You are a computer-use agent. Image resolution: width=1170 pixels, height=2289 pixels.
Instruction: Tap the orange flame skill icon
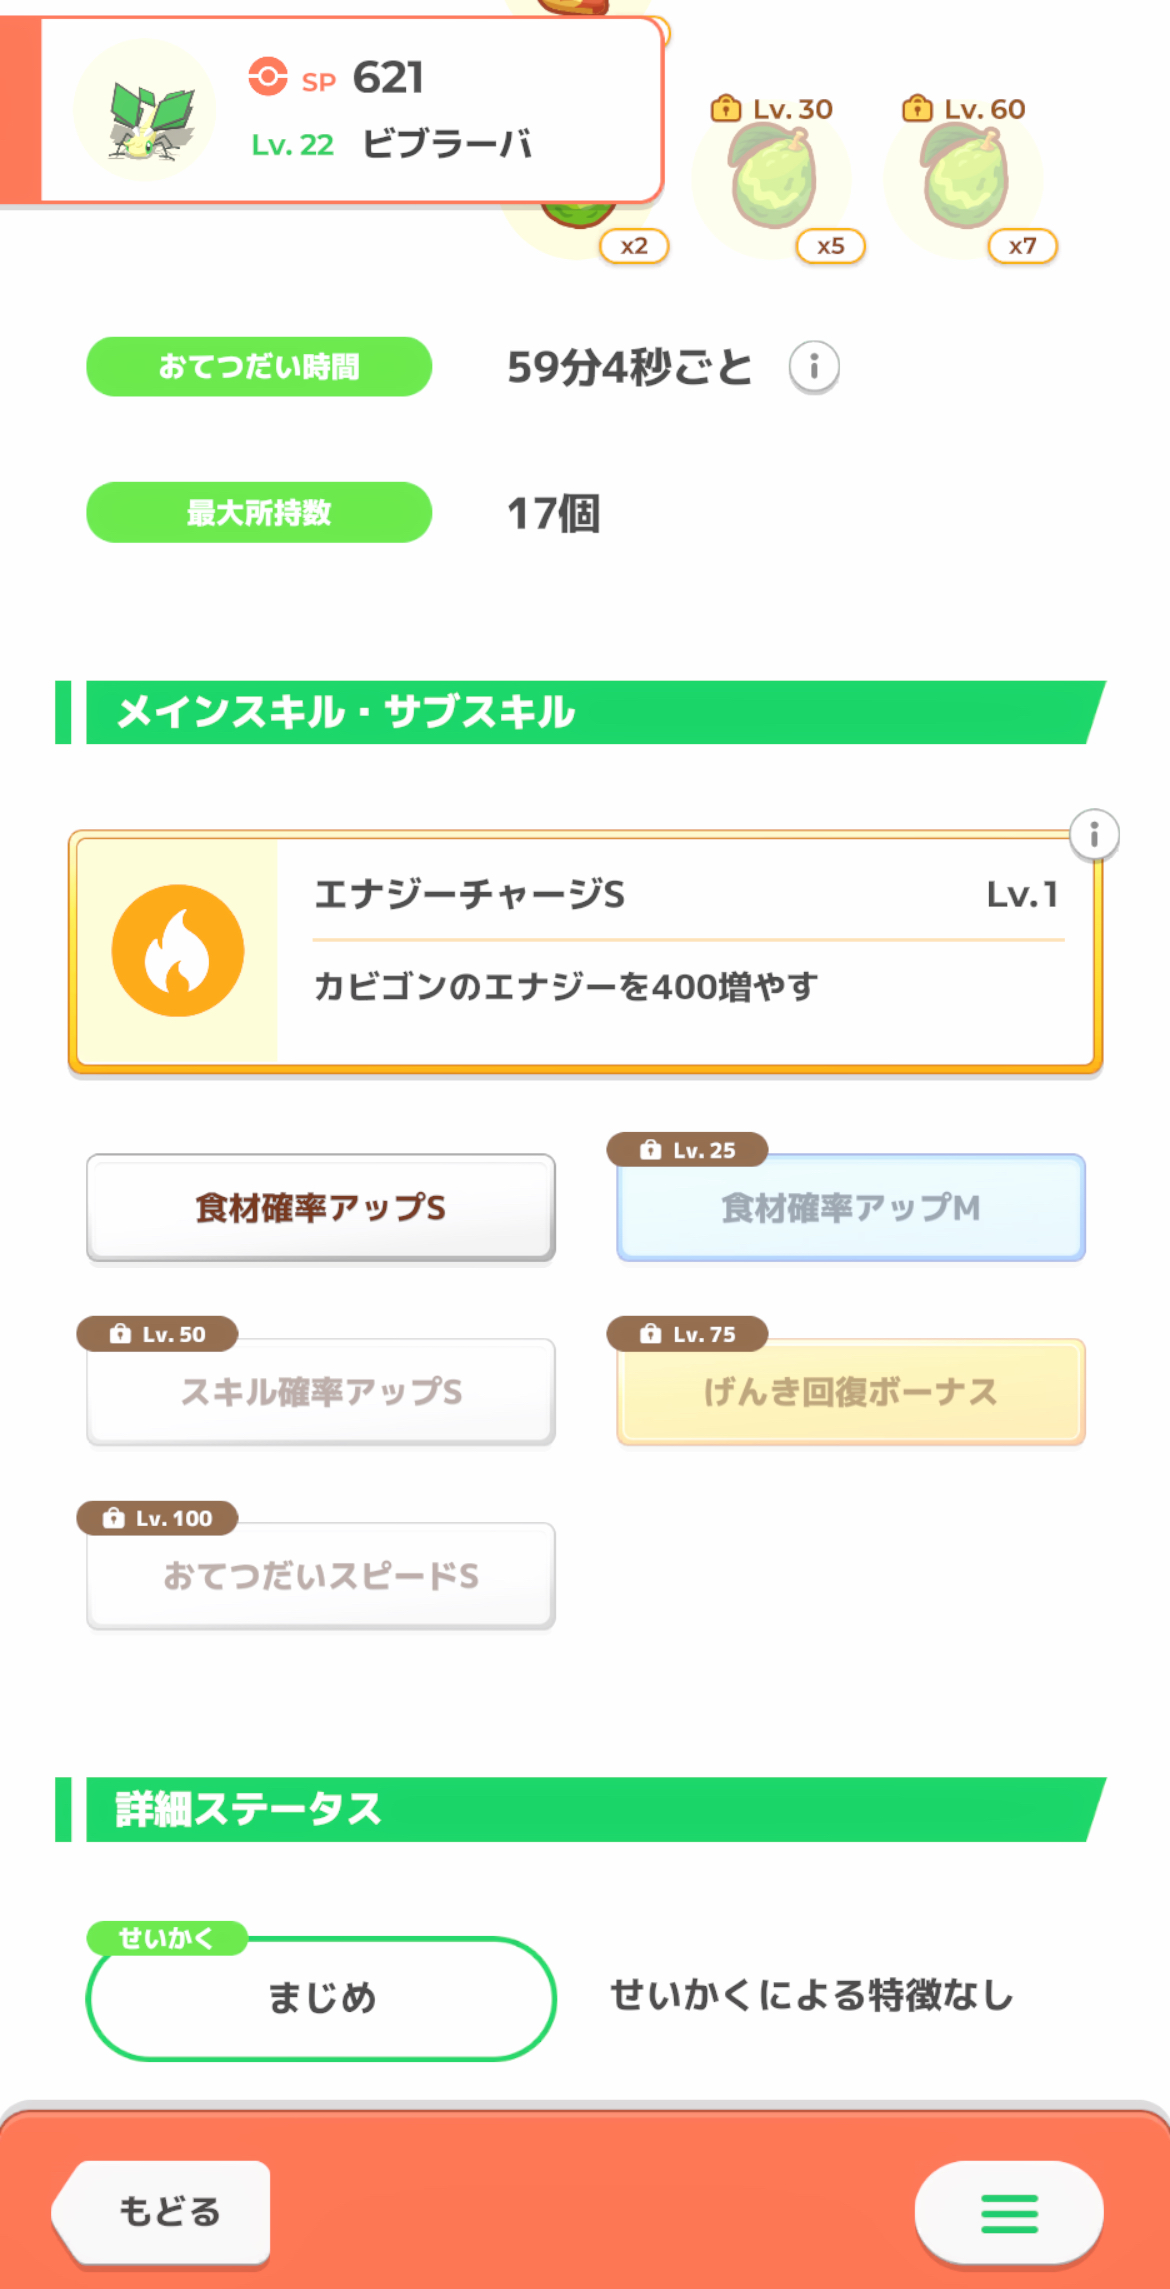(178, 950)
